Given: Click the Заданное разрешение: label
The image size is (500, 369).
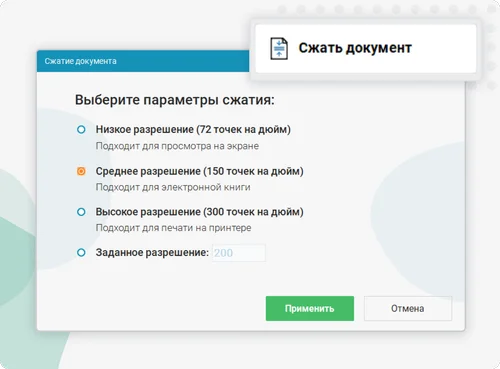Looking at the screenshot, I should (x=152, y=253).
